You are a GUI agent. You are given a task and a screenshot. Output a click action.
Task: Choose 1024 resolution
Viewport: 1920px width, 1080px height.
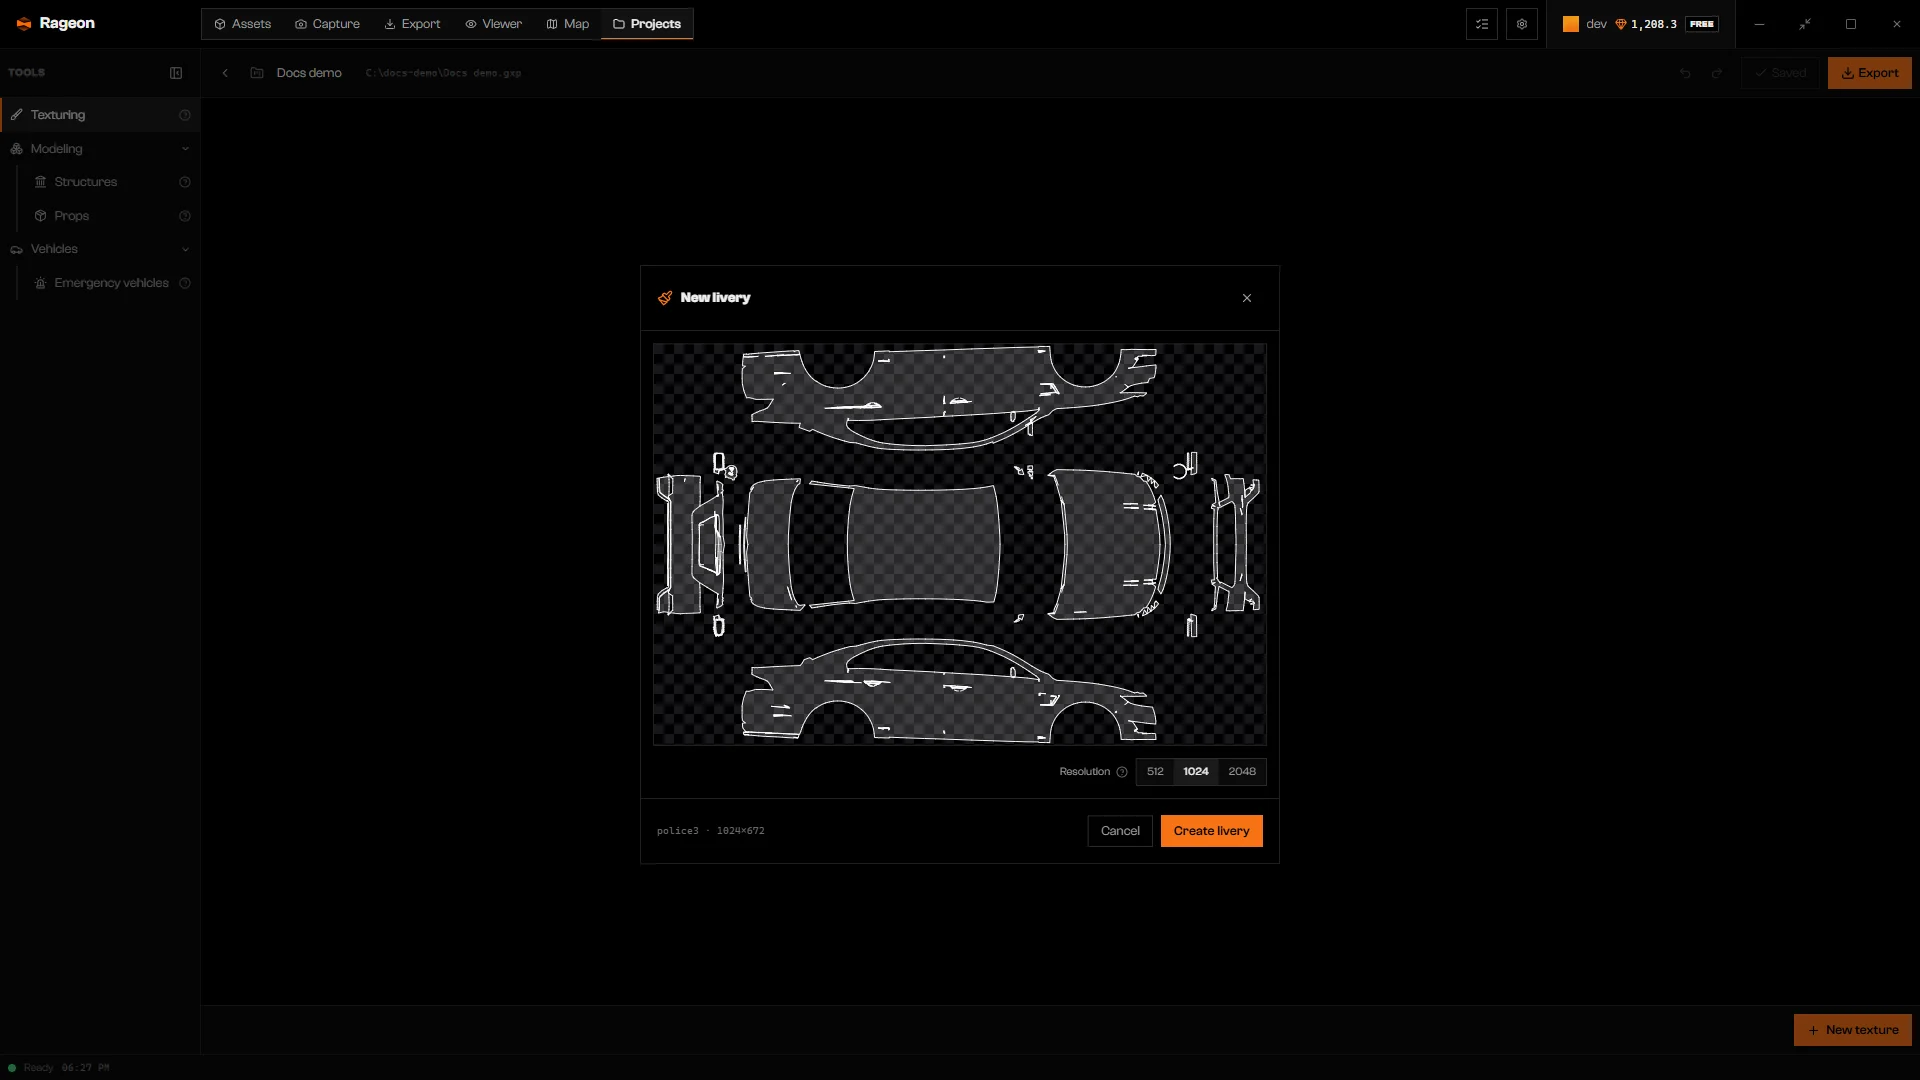tap(1196, 772)
